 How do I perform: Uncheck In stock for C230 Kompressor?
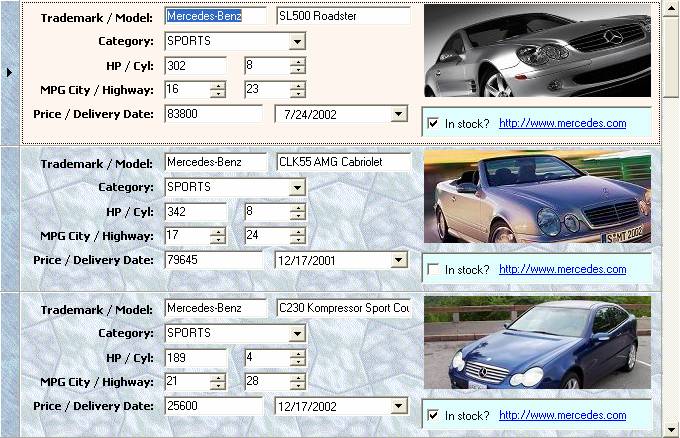(x=433, y=416)
